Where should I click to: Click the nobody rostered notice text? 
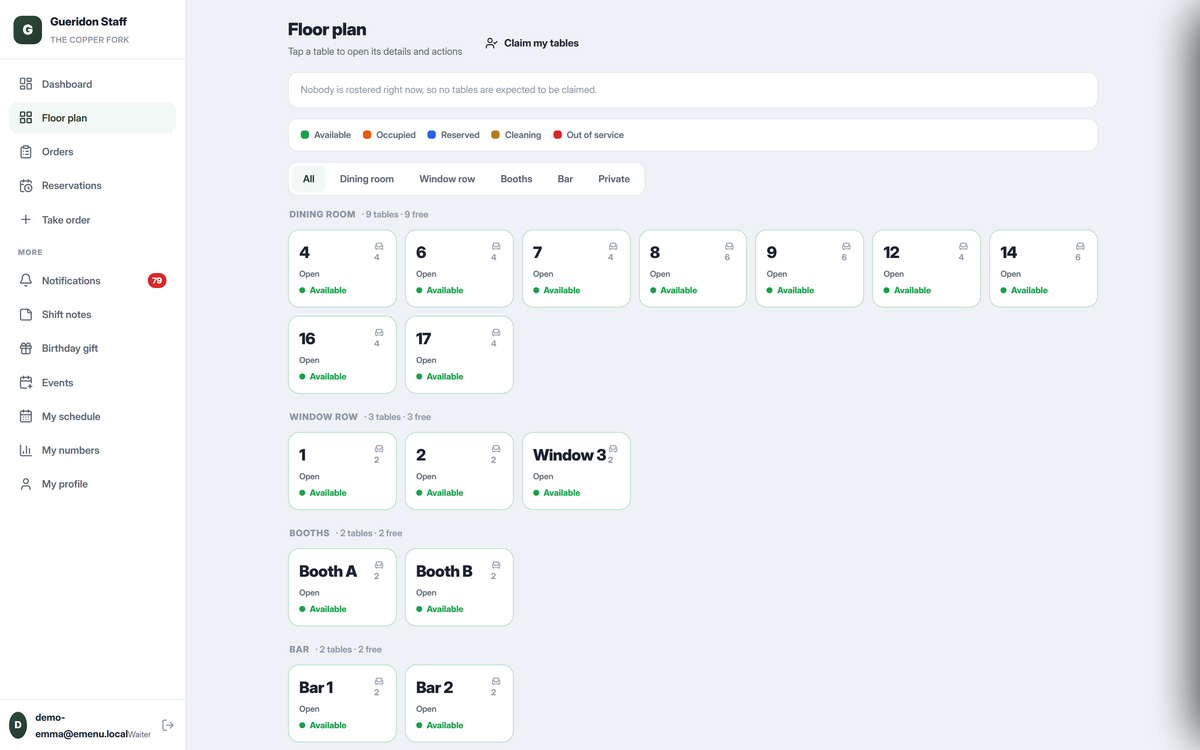coord(449,90)
